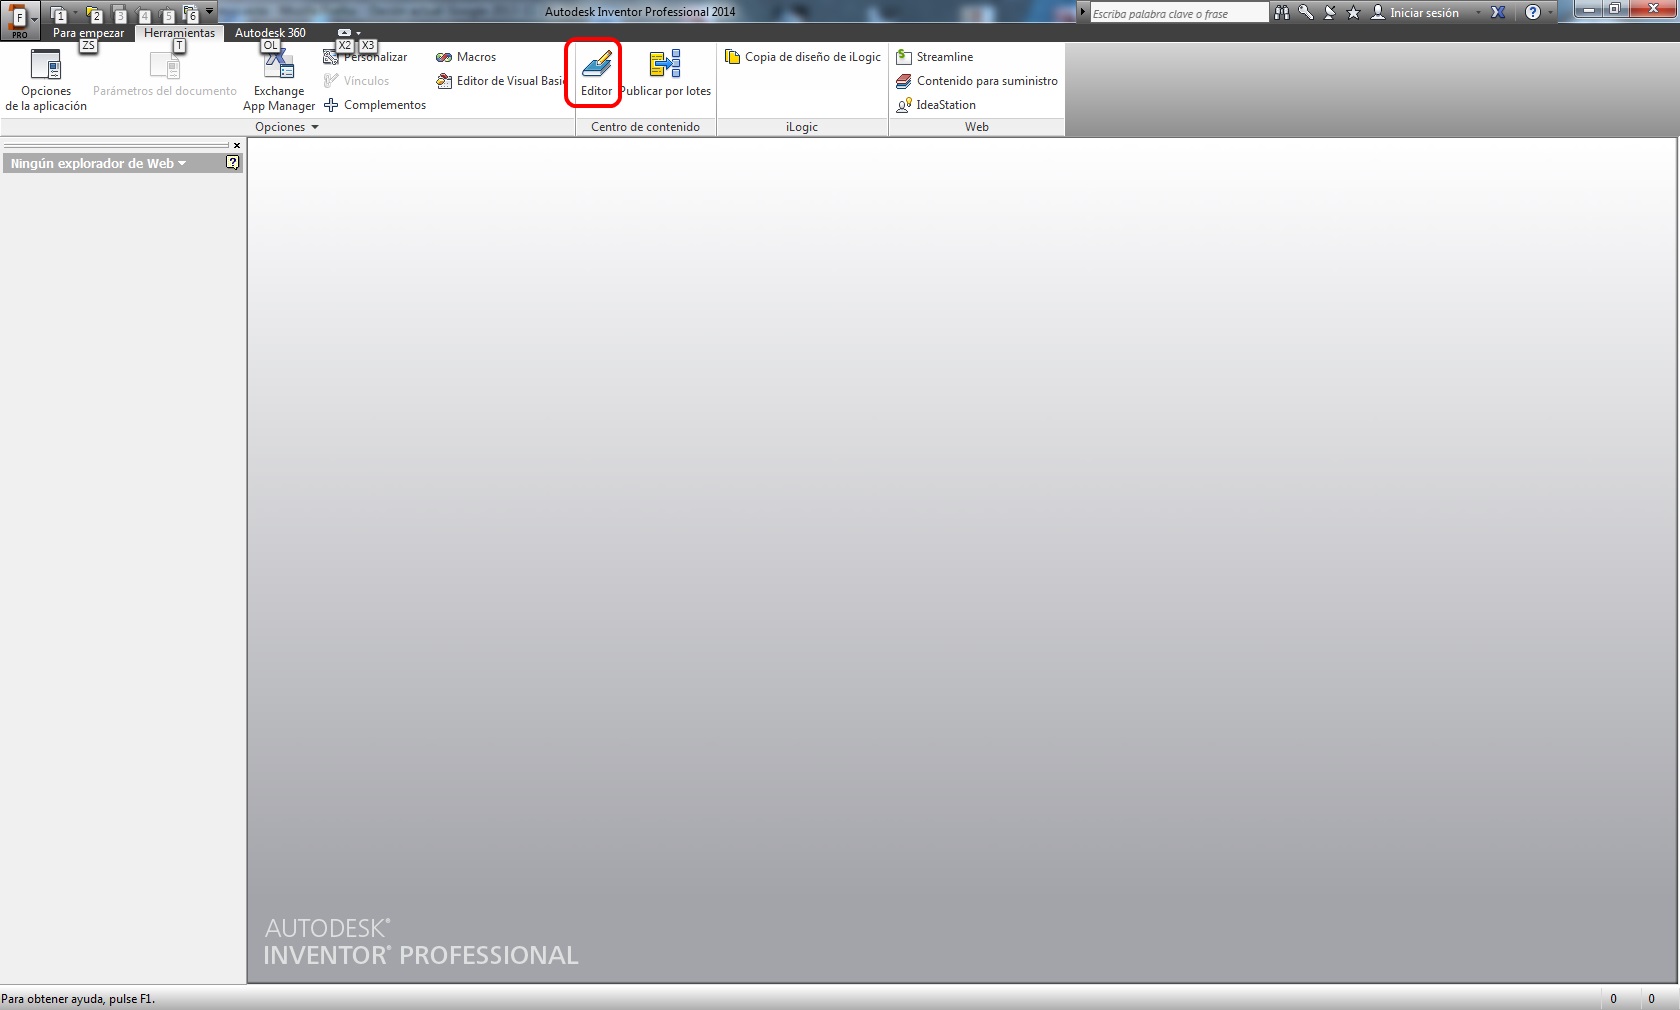Click the key Subscription Center icon

1306,13
